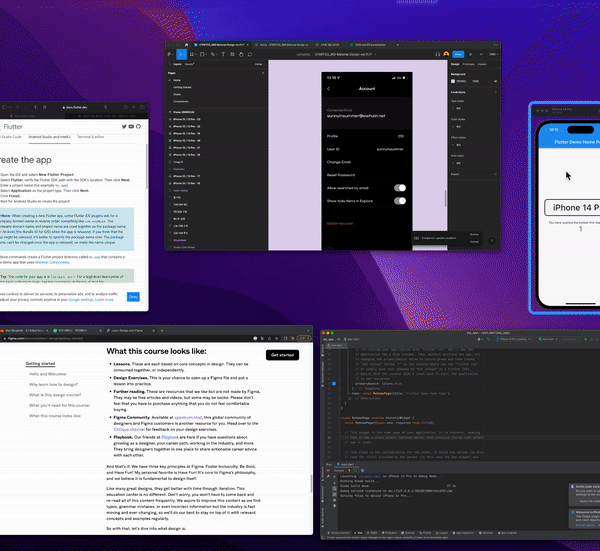Open file name dropdown chevron in Figma header

(375, 54)
